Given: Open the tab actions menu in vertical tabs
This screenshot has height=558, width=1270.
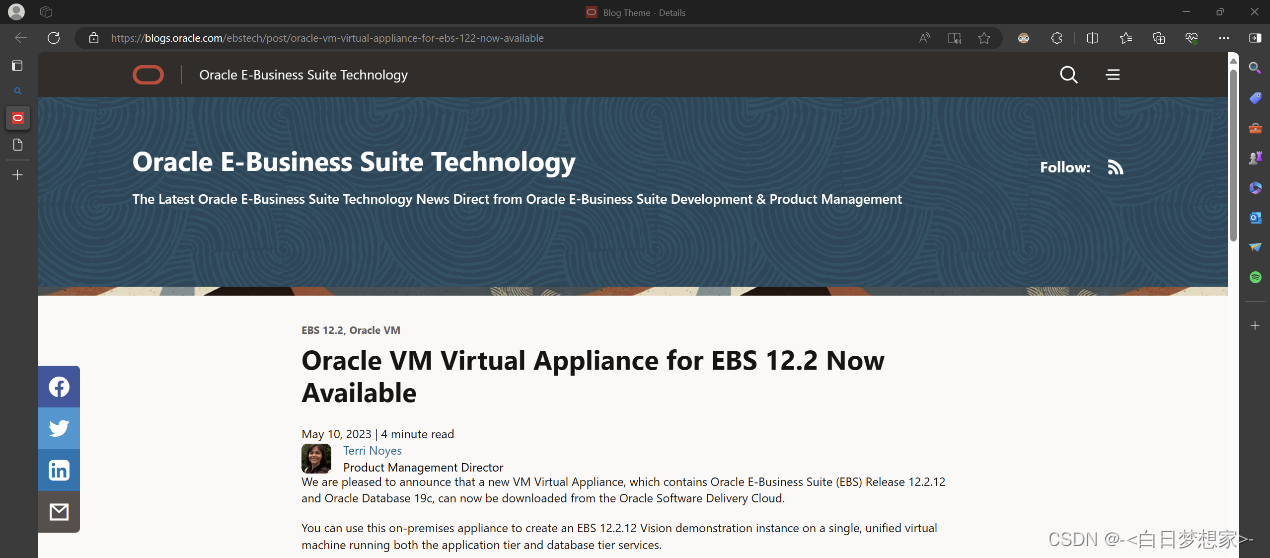Looking at the screenshot, I should coord(17,66).
